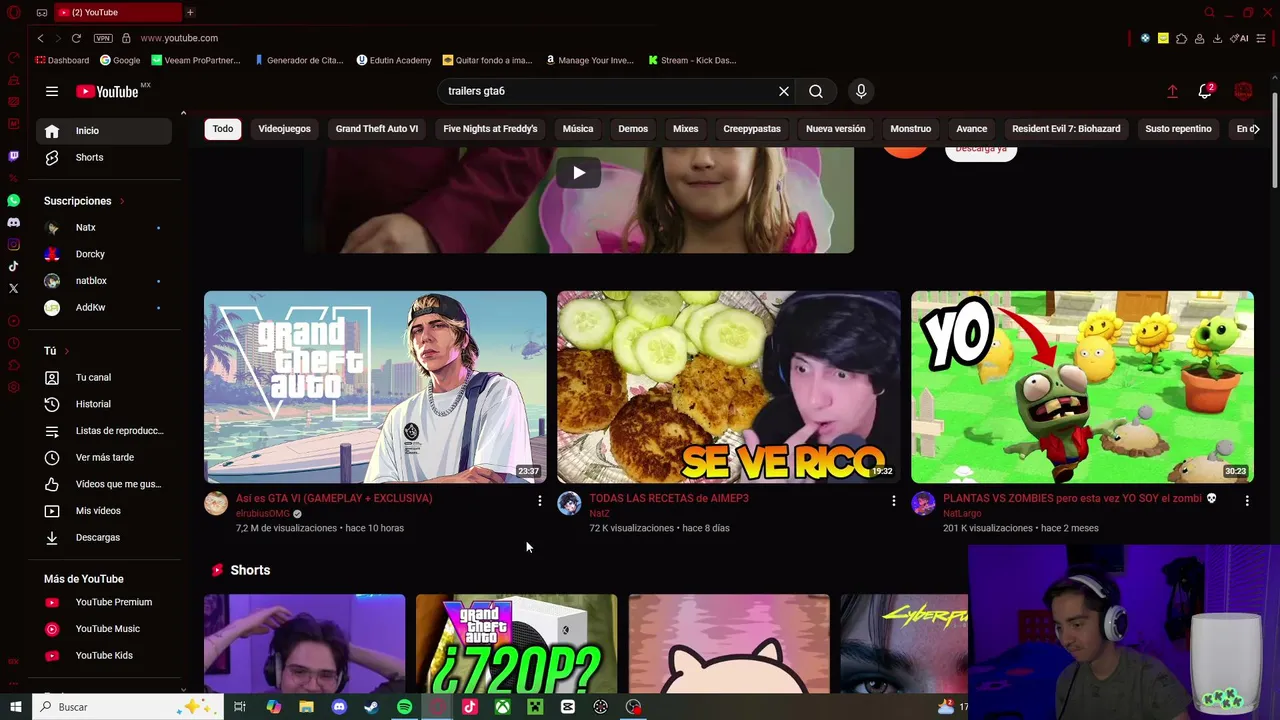This screenshot has height=720, width=1280.
Task: Select the Five Nights at Freddy's chip
Action: [490, 129]
